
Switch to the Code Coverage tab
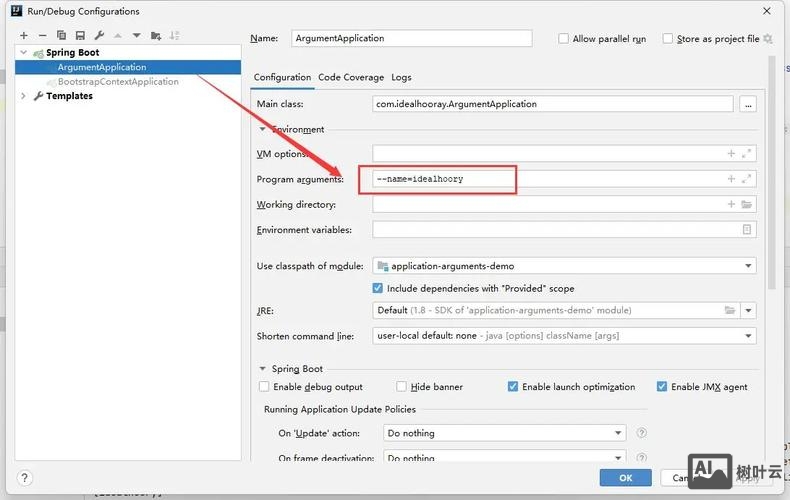click(350, 77)
